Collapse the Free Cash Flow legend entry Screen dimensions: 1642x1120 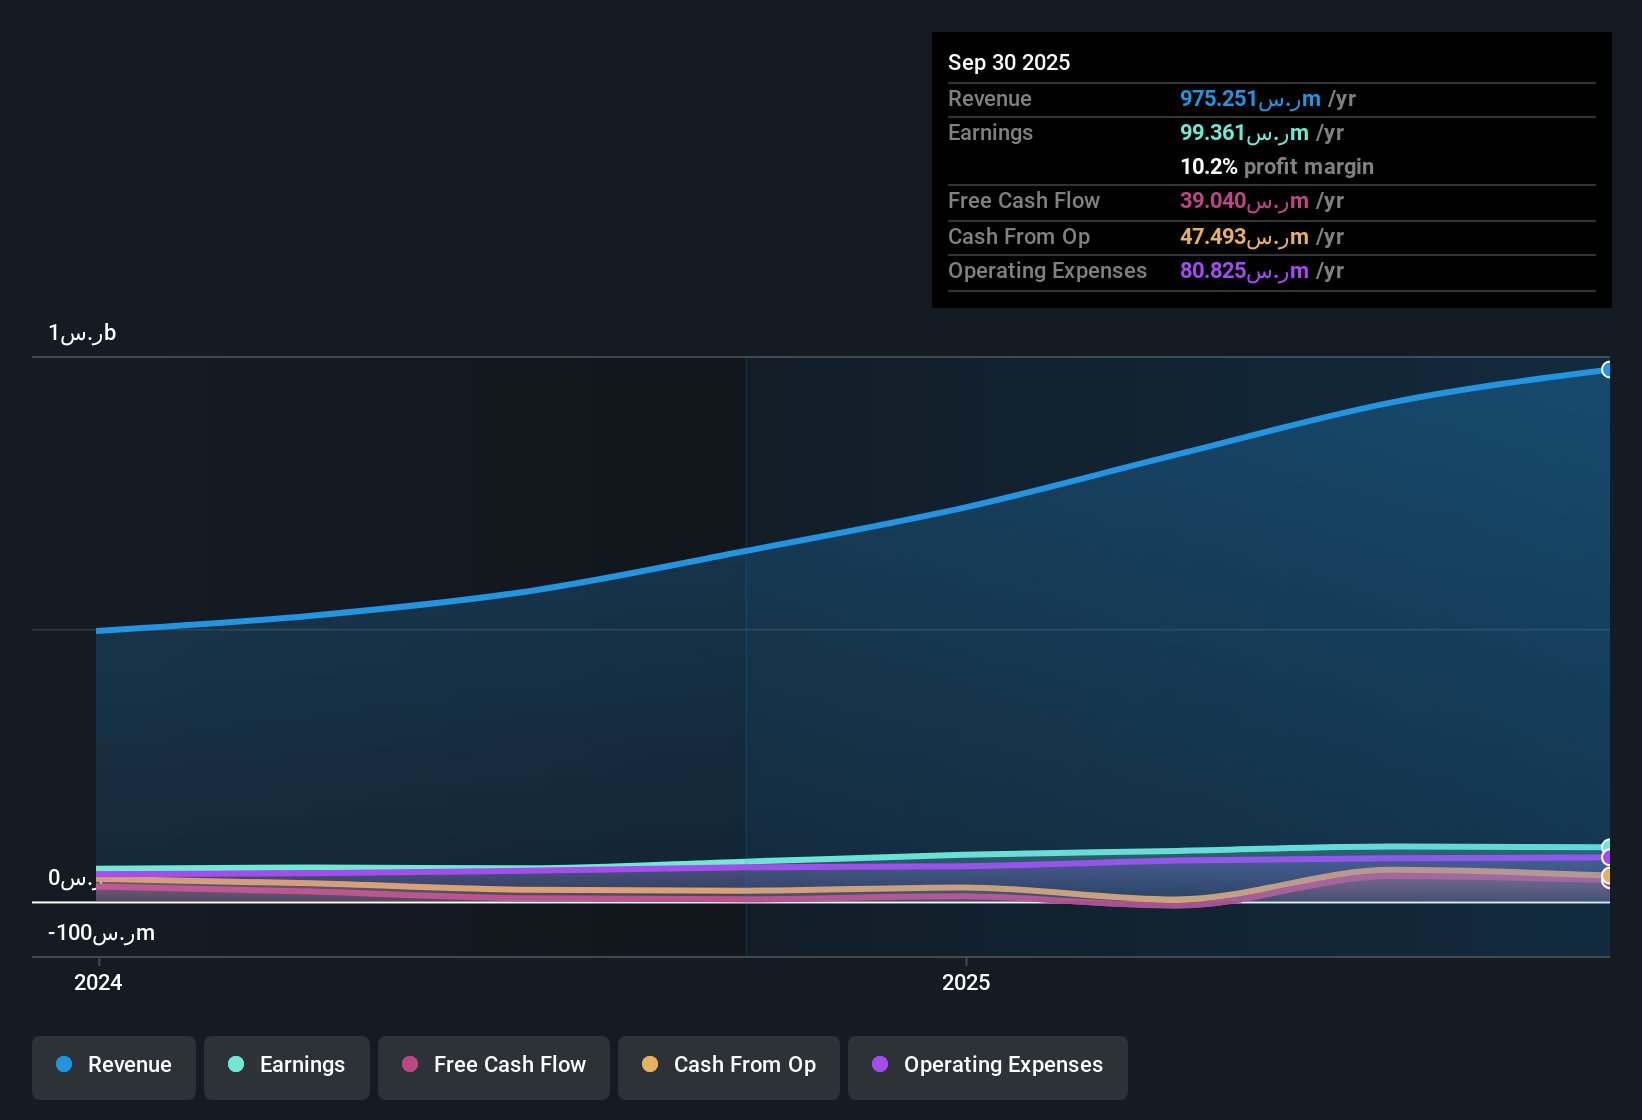(x=493, y=1065)
